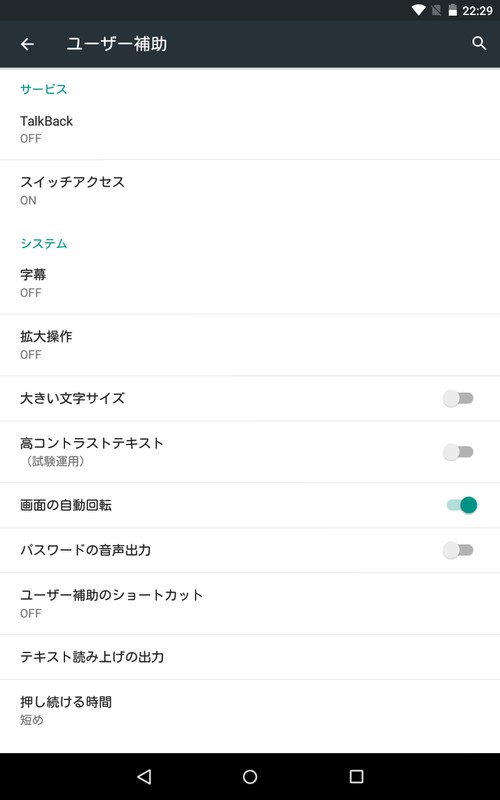500x800 pixels.
Task: Tap the back arrow in header
Action: click(x=27, y=44)
